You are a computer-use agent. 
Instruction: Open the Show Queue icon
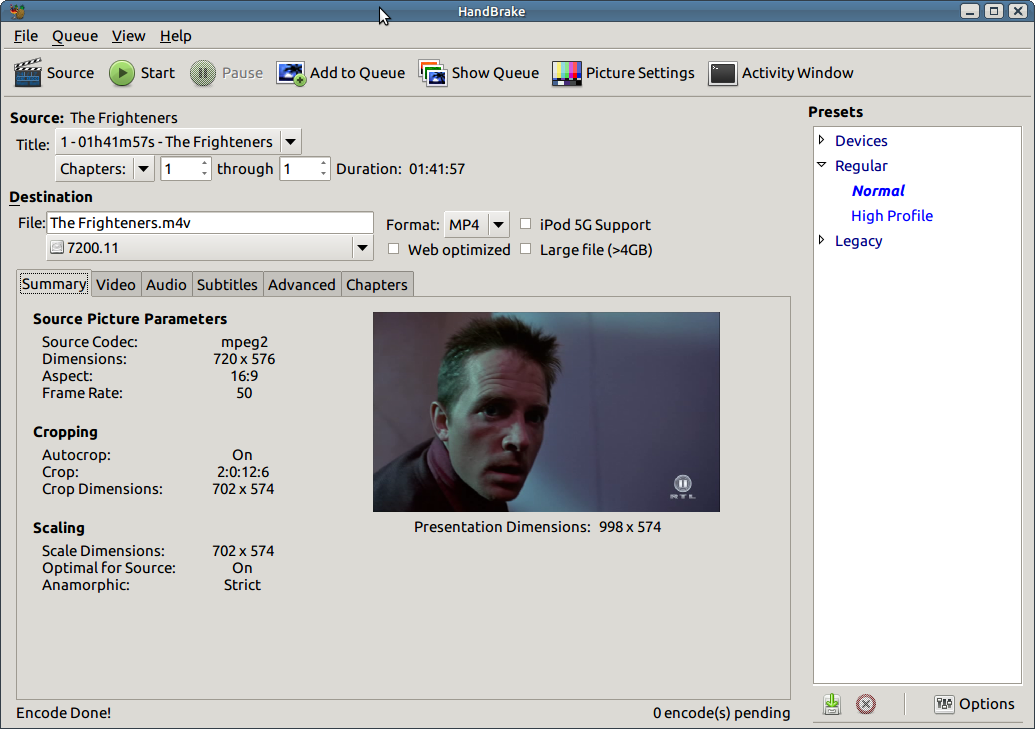pyautogui.click(x=433, y=73)
